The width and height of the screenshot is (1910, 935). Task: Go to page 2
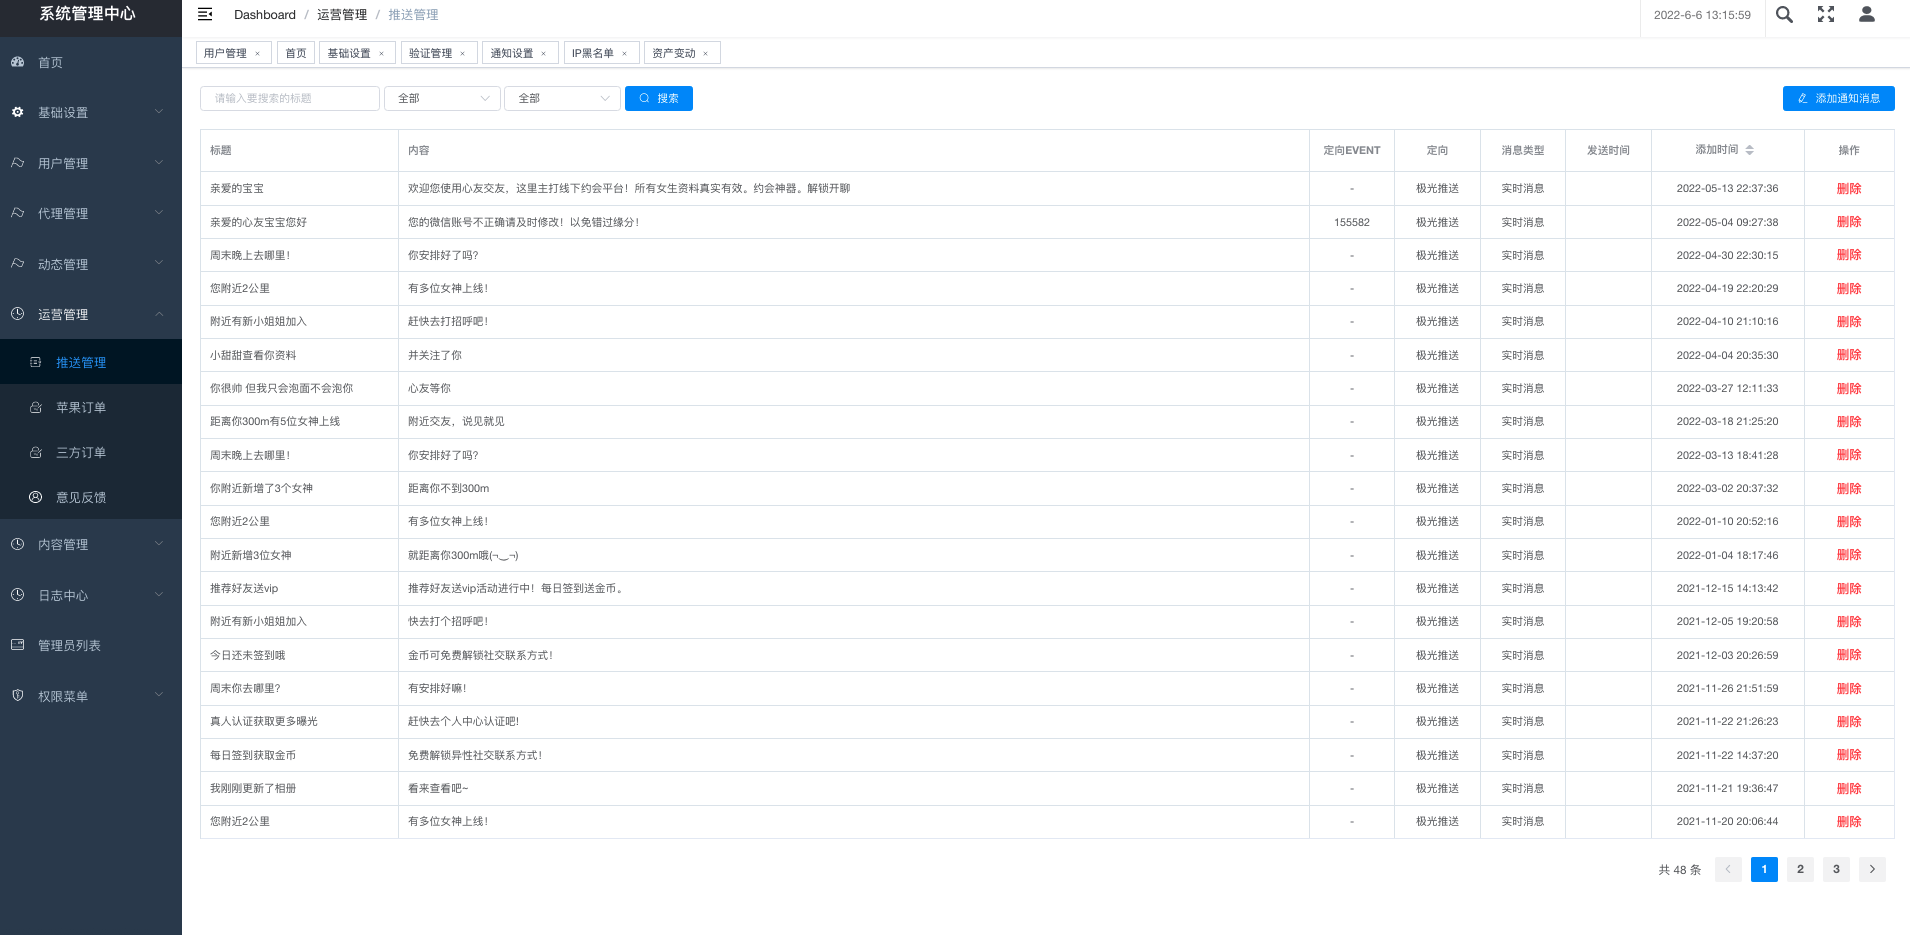[x=1800, y=869]
